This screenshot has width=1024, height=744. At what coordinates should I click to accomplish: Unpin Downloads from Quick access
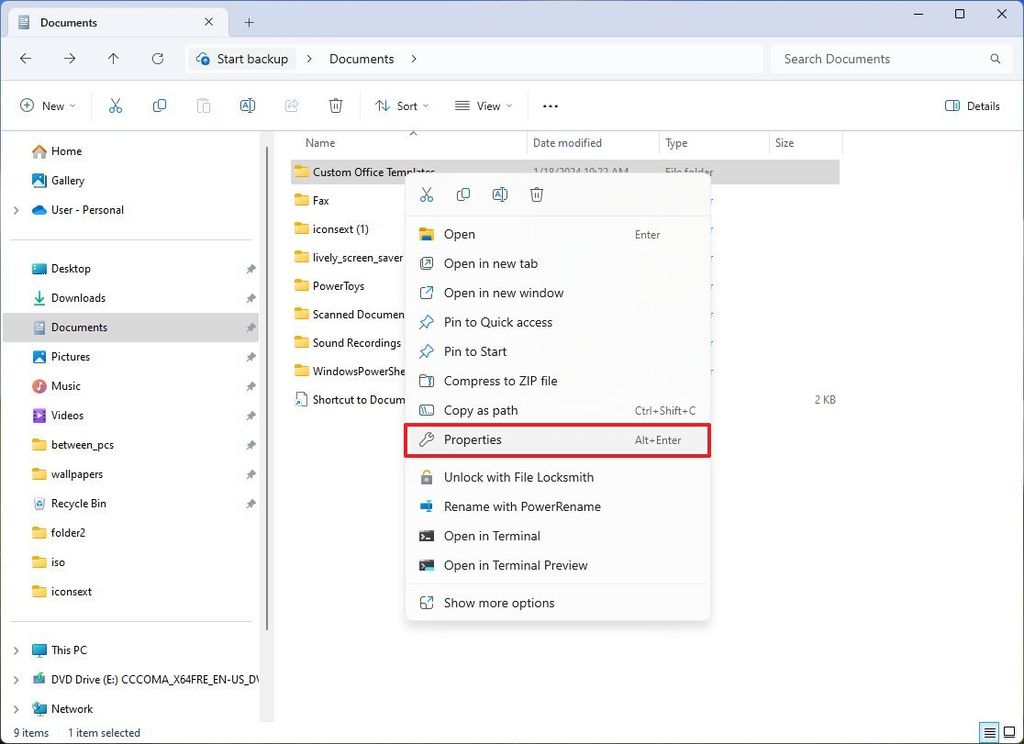251,298
